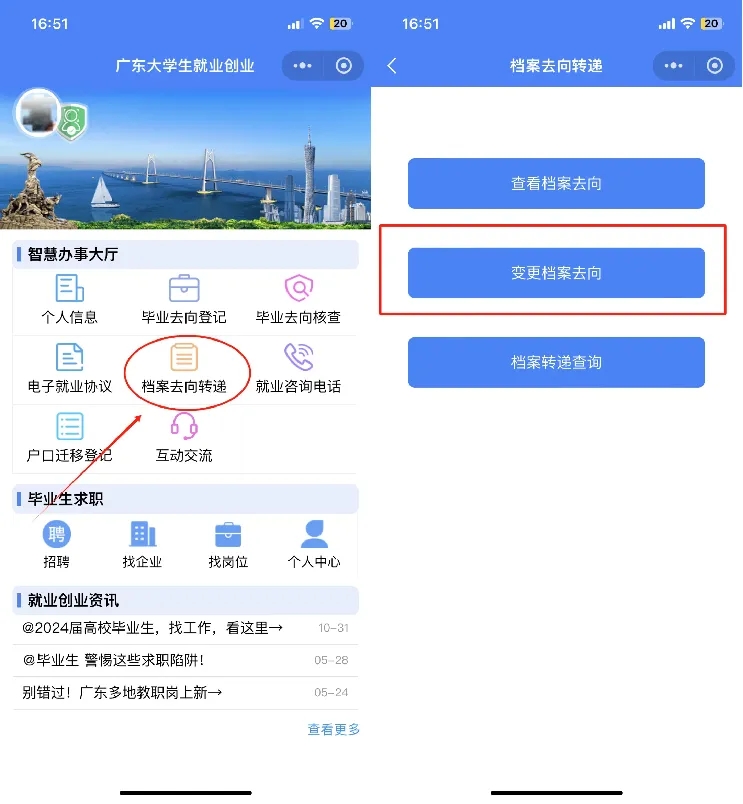Tap the 就业咨询电话 phone icon
This screenshot has height=804, width=743.
coord(299,357)
